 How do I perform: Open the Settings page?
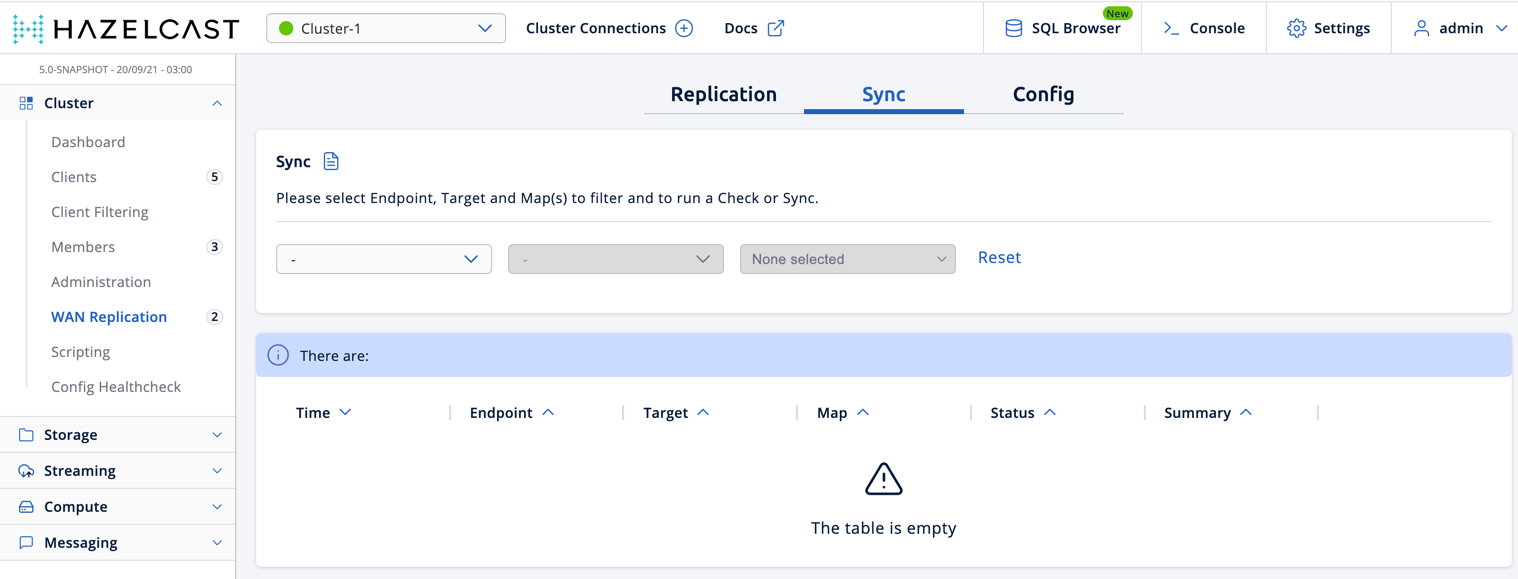[1328, 28]
